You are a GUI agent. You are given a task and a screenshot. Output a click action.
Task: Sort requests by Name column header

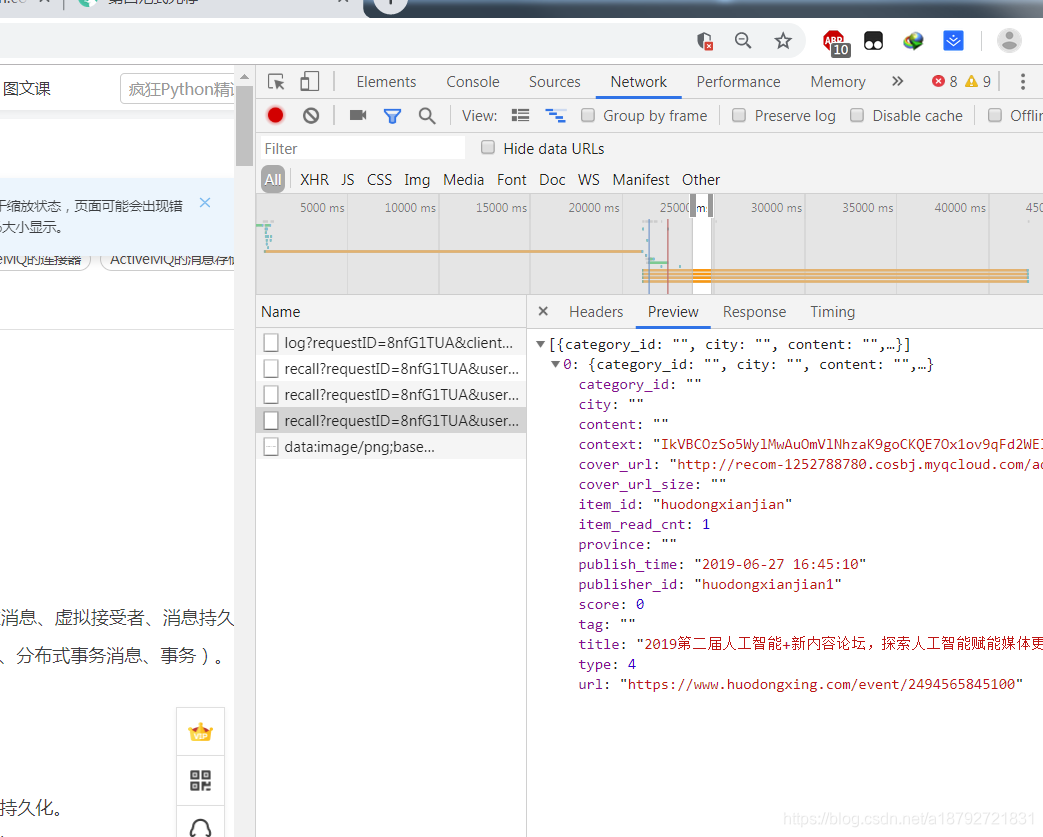[391, 311]
